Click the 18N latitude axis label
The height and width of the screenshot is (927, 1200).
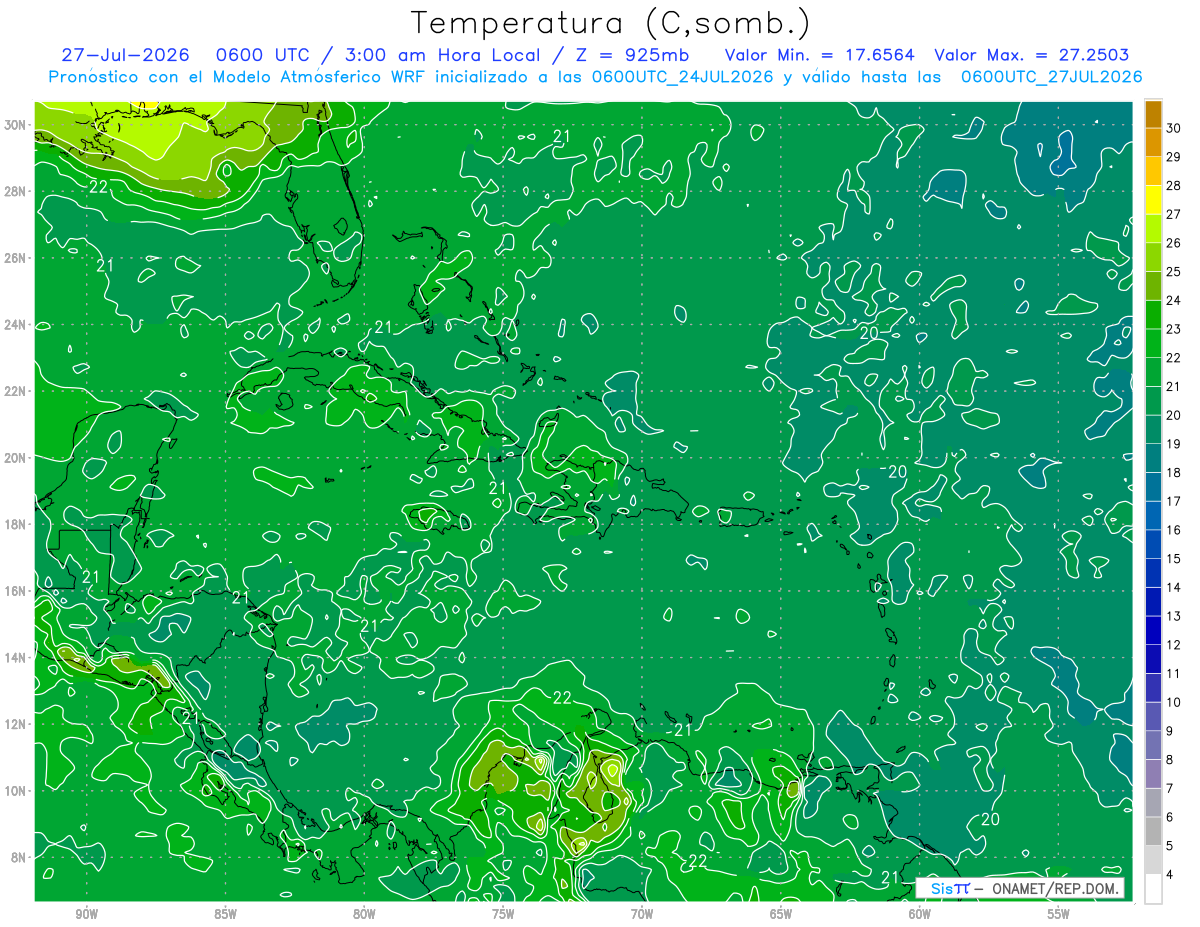click(17, 524)
